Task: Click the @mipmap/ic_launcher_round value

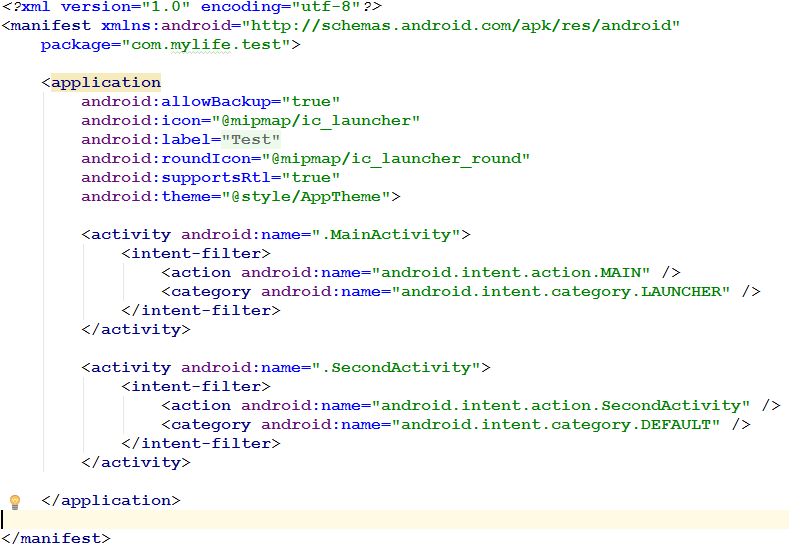Action: coord(396,159)
